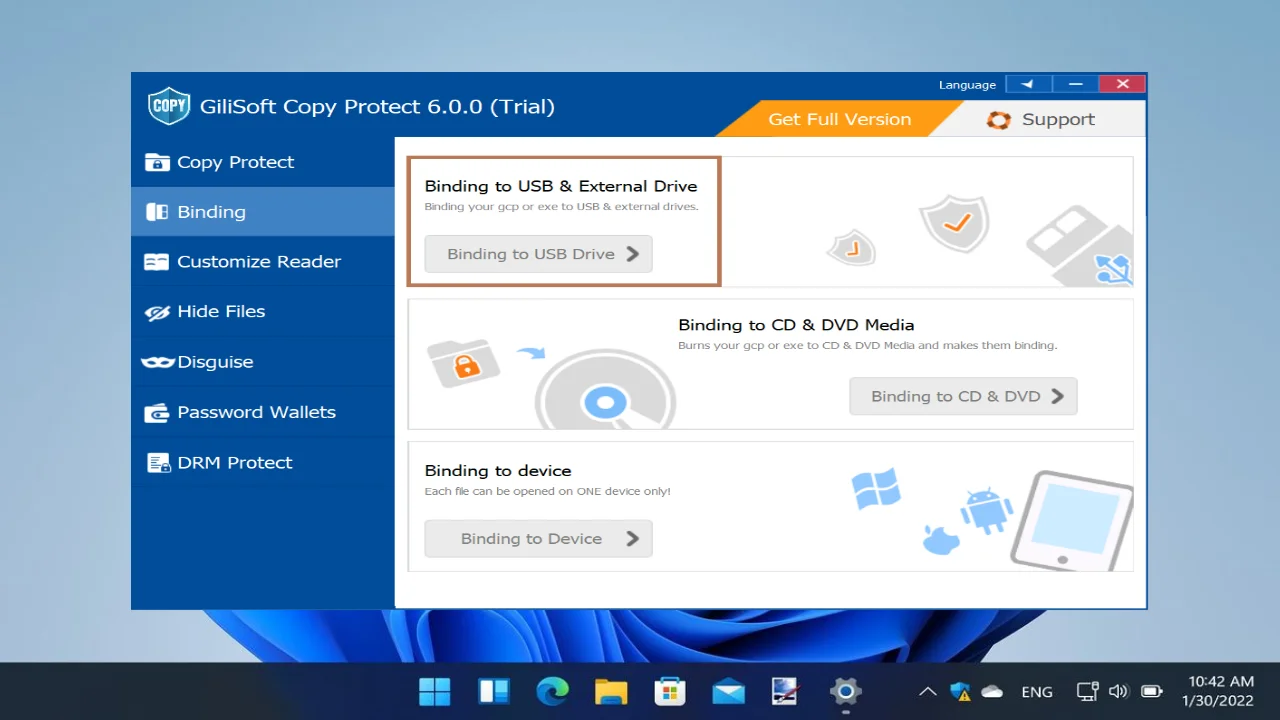
Task: Click the large shield checkmark illustration
Action: pyautogui.click(x=954, y=224)
